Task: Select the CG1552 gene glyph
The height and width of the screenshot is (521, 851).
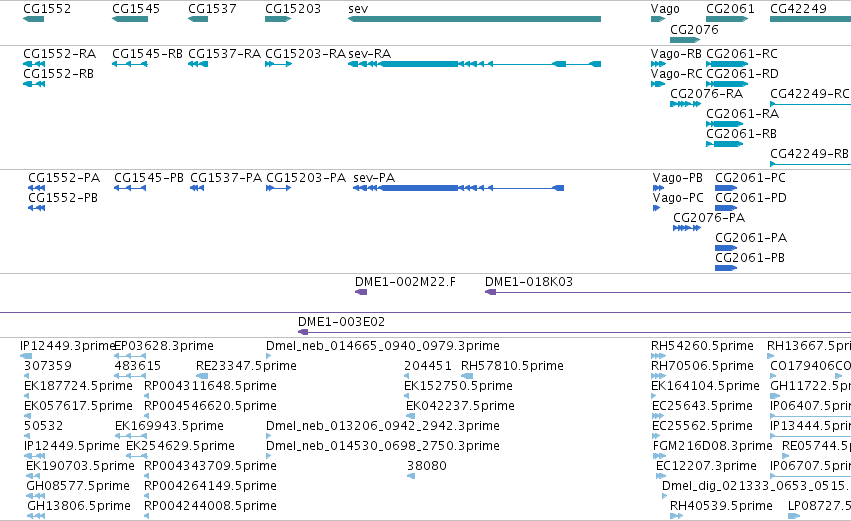Action: pos(33,19)
